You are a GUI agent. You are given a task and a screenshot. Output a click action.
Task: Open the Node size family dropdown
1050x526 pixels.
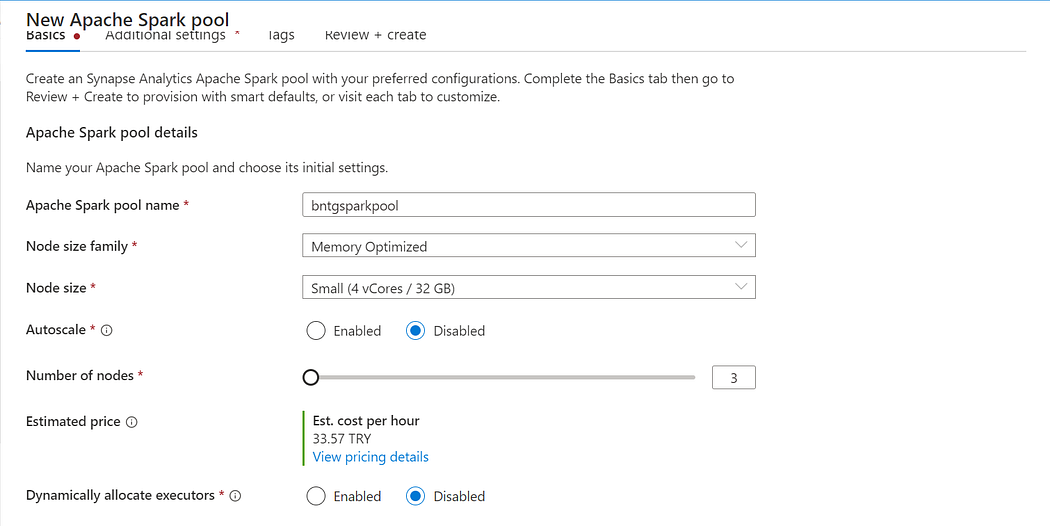click(x=528, y=246)
